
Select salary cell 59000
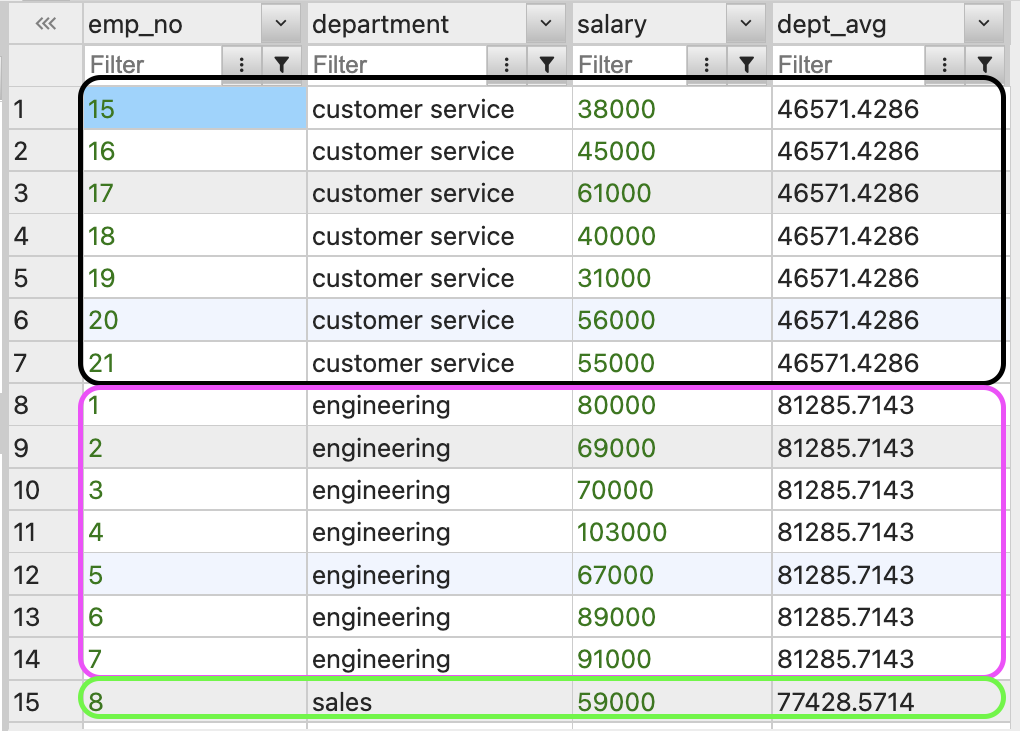[x=672, y=702]
